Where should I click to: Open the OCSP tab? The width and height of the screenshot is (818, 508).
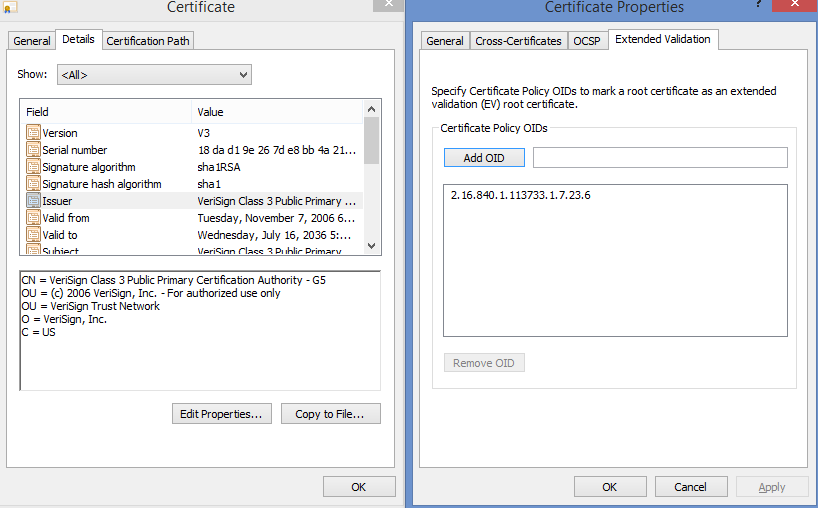[587, 41]
